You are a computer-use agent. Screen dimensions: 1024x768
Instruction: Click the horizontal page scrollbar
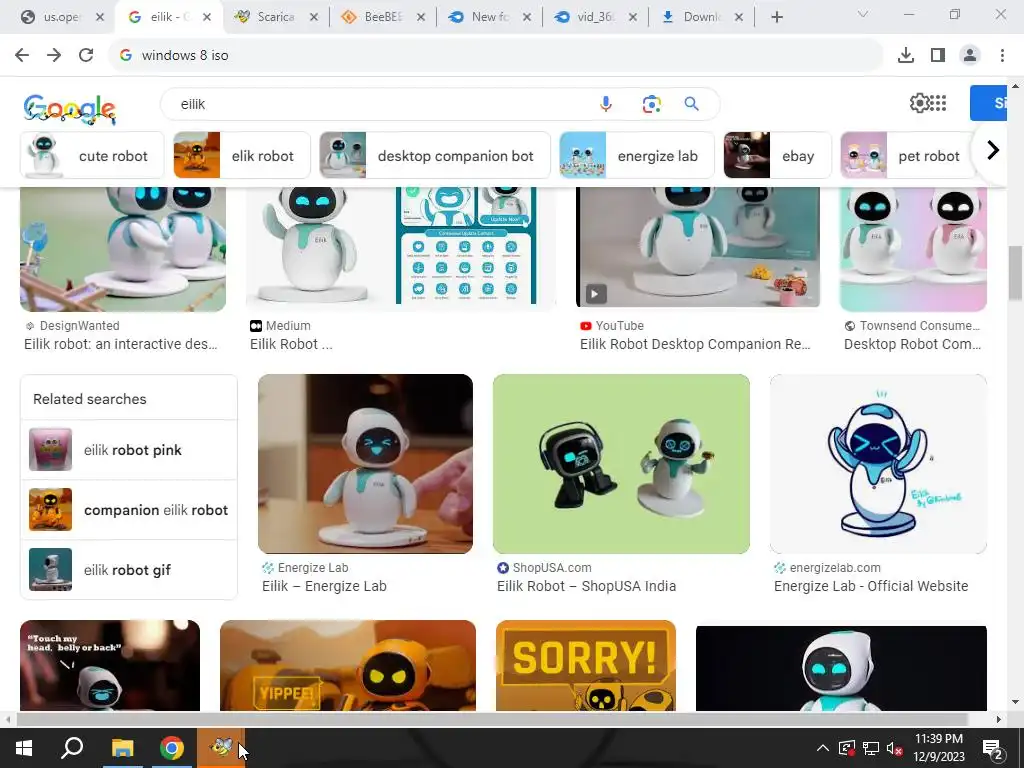coord(492,719)
